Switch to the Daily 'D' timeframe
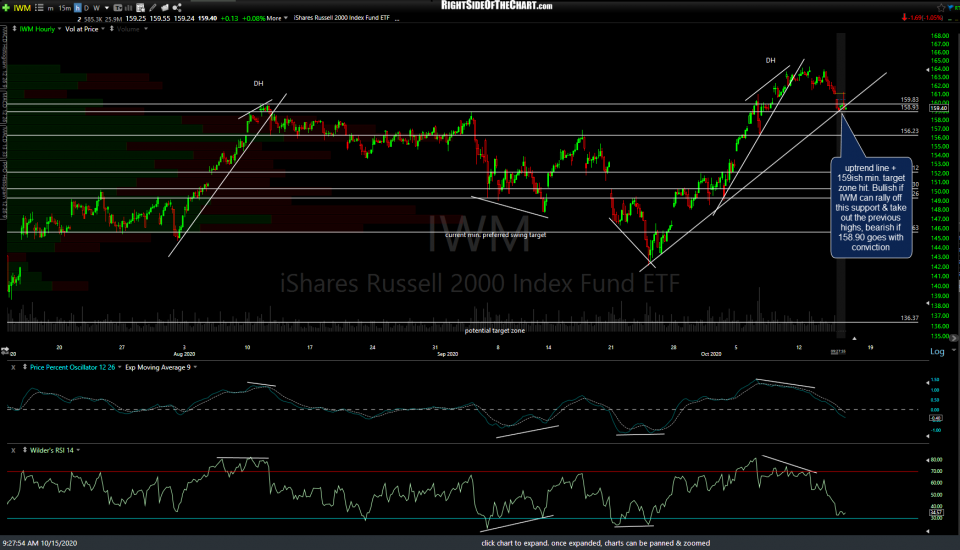This screenshot has width=960, height=550. pos(86,8)
